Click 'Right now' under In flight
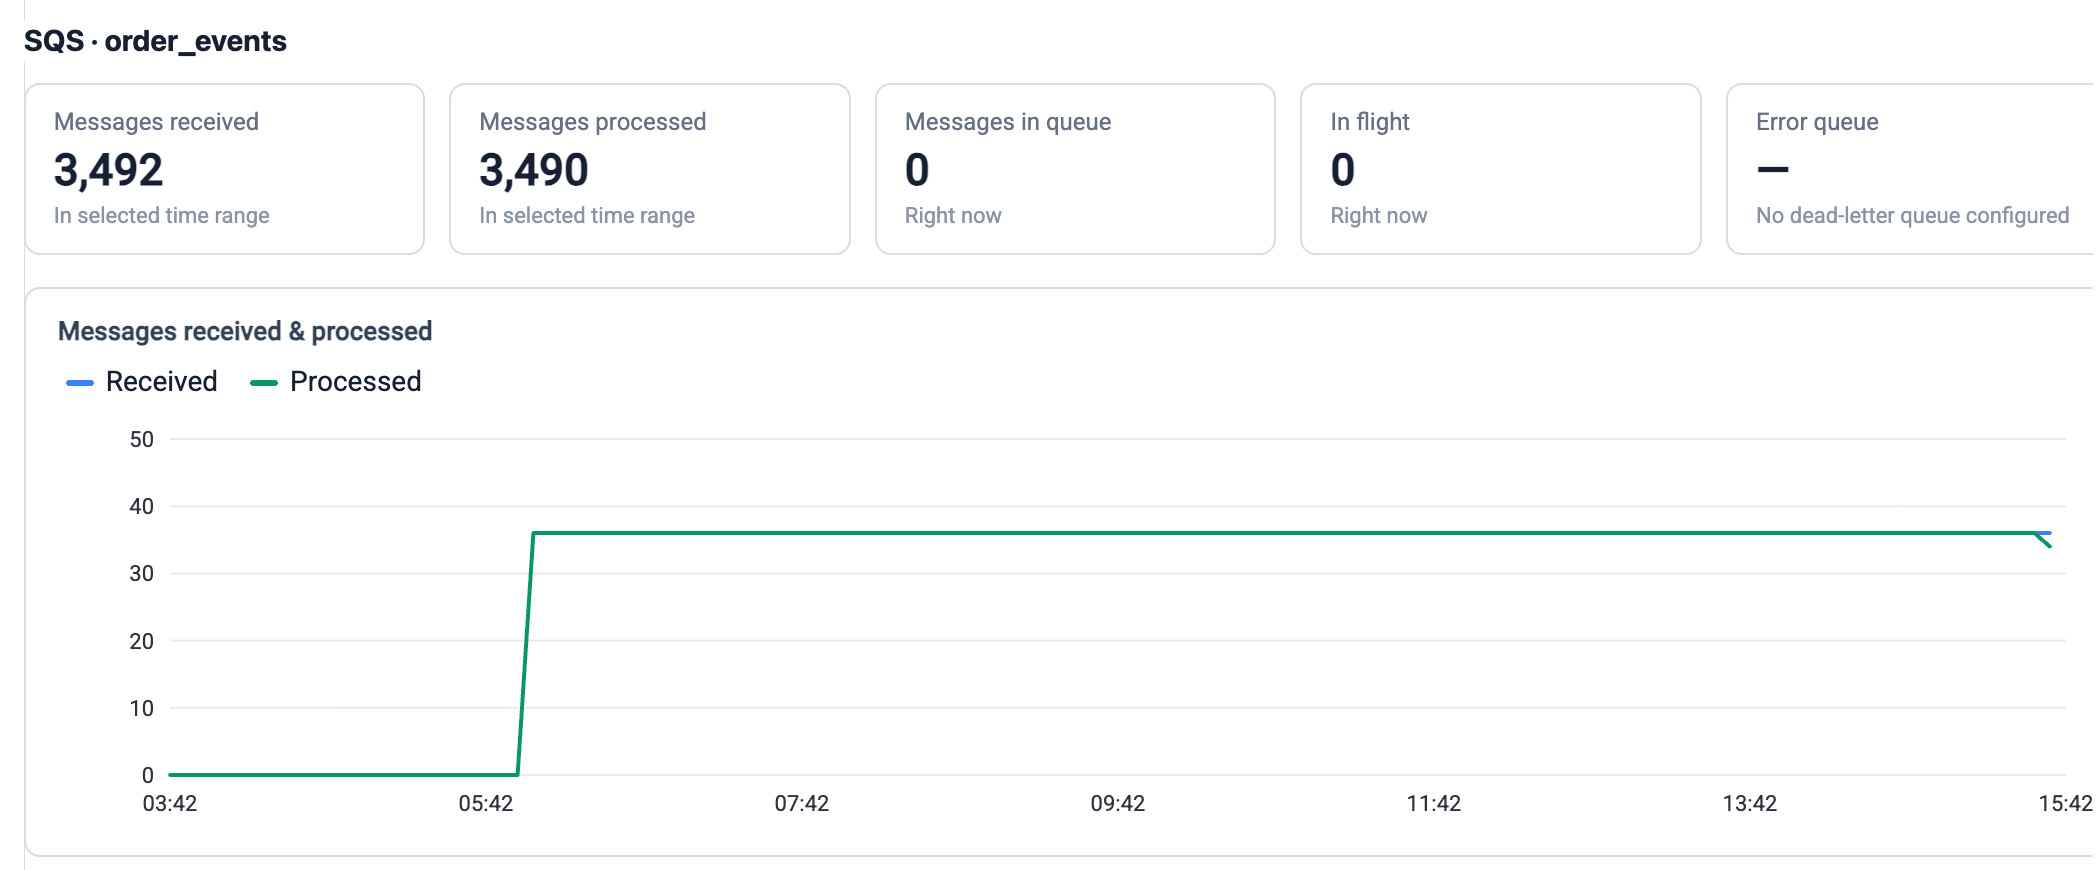 point(1379,216)
